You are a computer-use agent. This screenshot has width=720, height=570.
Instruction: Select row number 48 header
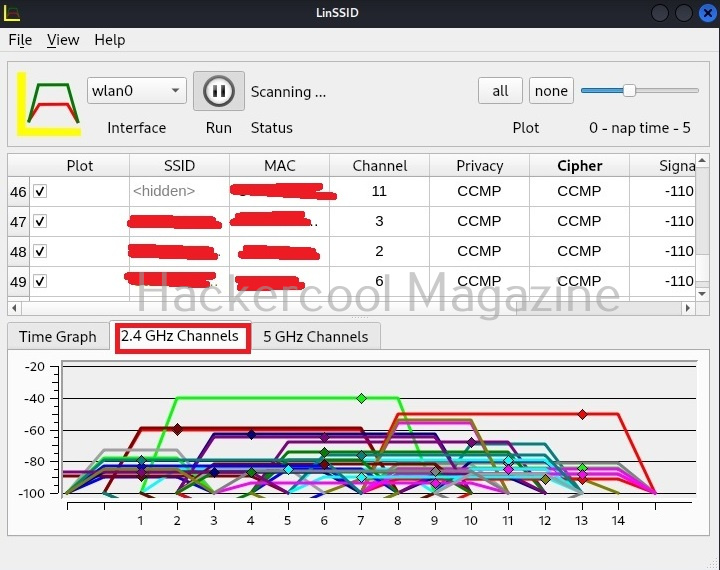(18, 252)
